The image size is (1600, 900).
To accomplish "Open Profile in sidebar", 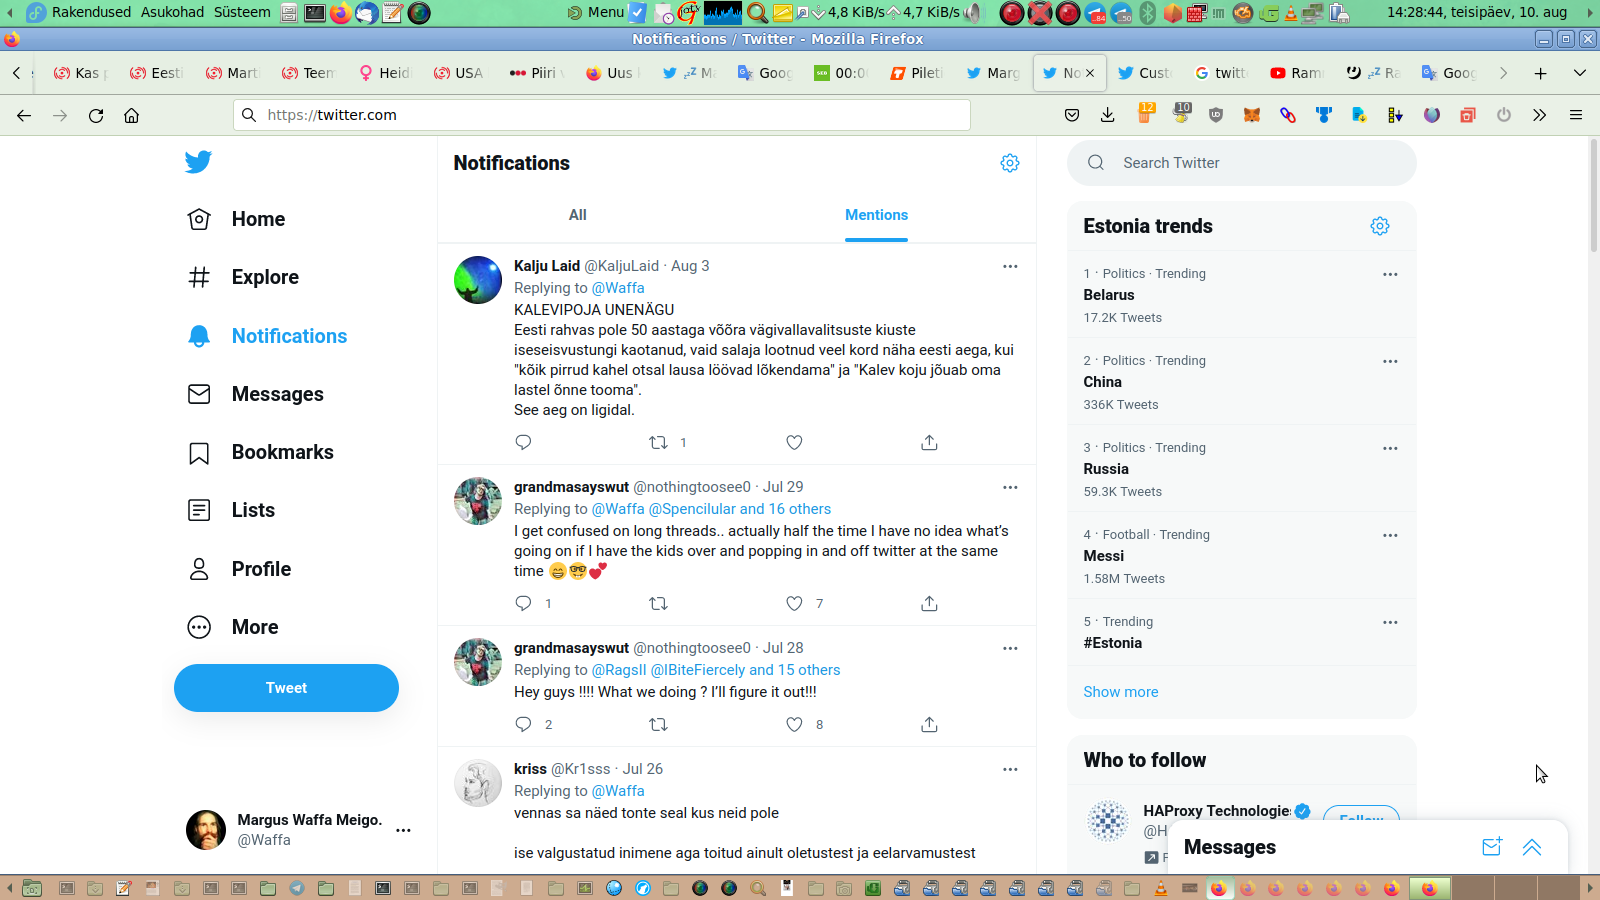I will click(x=240, y=569).
